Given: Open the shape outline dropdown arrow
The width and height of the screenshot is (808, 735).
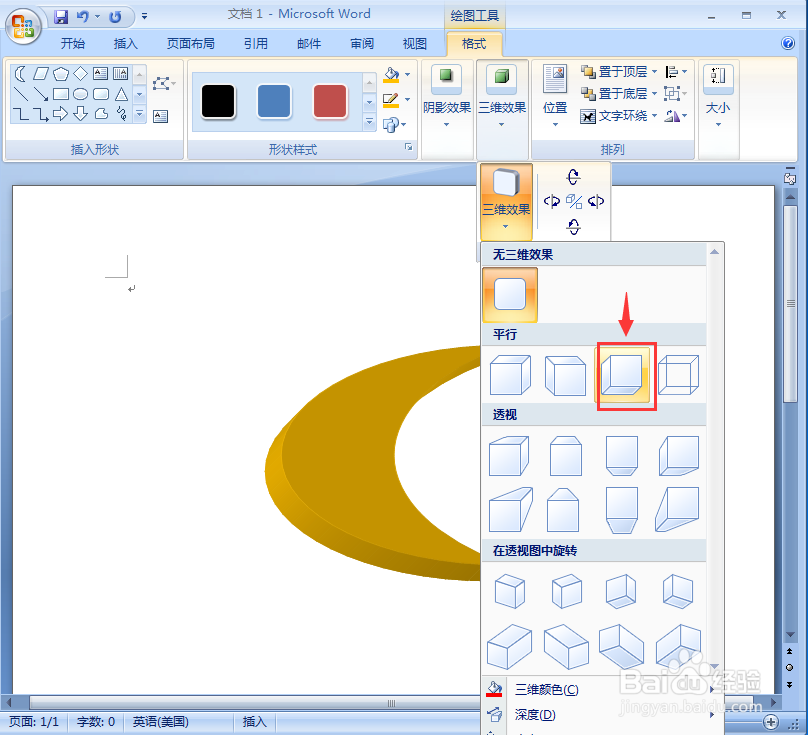Looking at the screenshot, I should (x=408, y=99).
